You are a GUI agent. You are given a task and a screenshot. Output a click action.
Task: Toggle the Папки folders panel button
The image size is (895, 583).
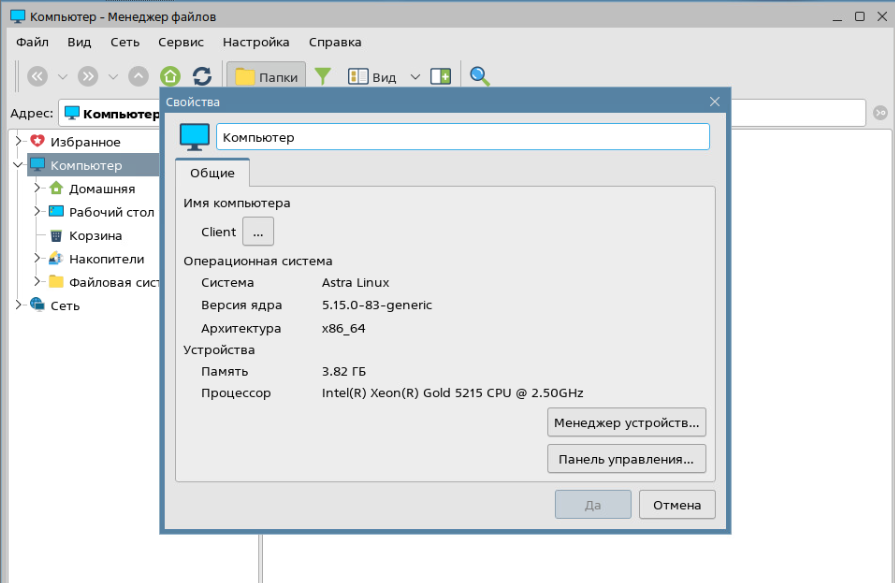point(266,77)
